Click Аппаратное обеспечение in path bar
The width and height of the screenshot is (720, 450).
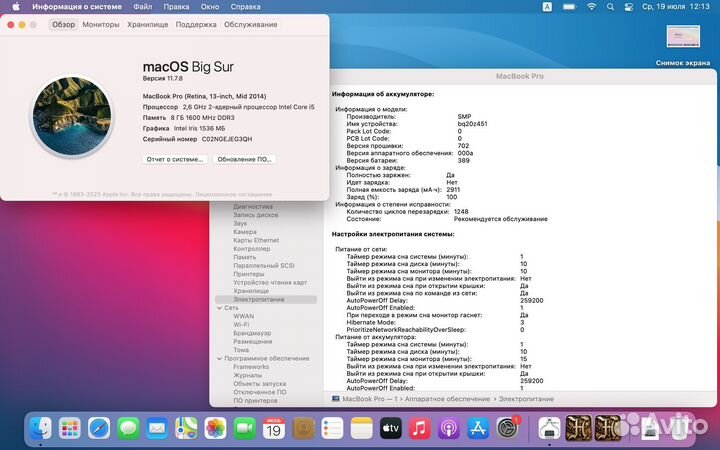coord(447,399)
